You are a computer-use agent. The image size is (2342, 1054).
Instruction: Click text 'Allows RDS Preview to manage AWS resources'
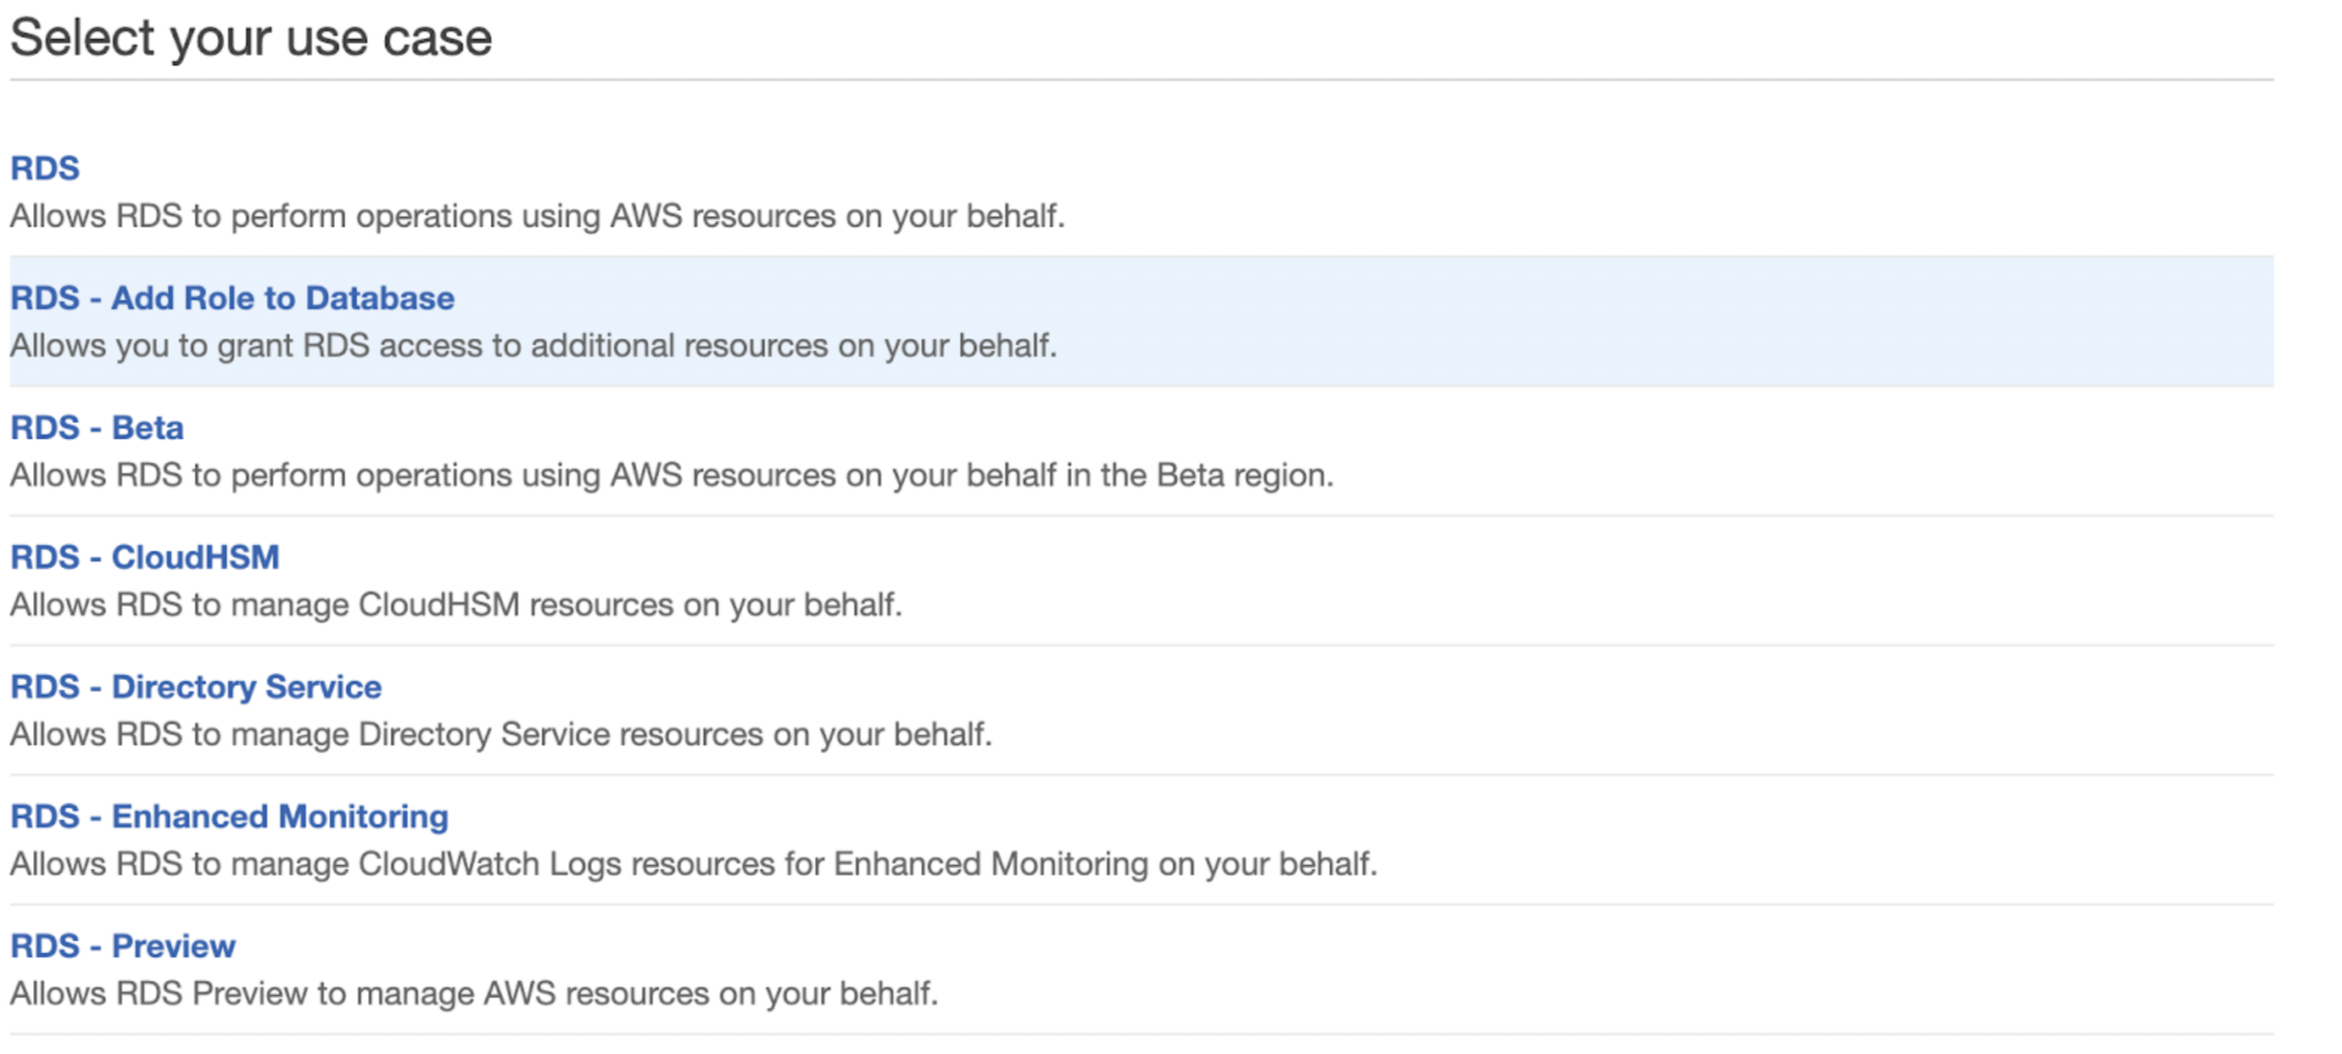[x=359, y=994]
